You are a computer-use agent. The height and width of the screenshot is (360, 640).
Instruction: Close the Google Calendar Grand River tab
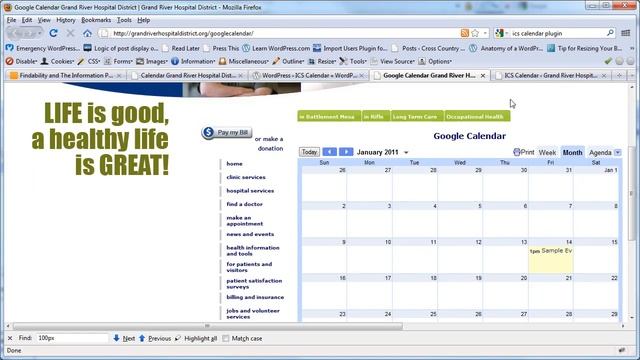coord(483,76)
